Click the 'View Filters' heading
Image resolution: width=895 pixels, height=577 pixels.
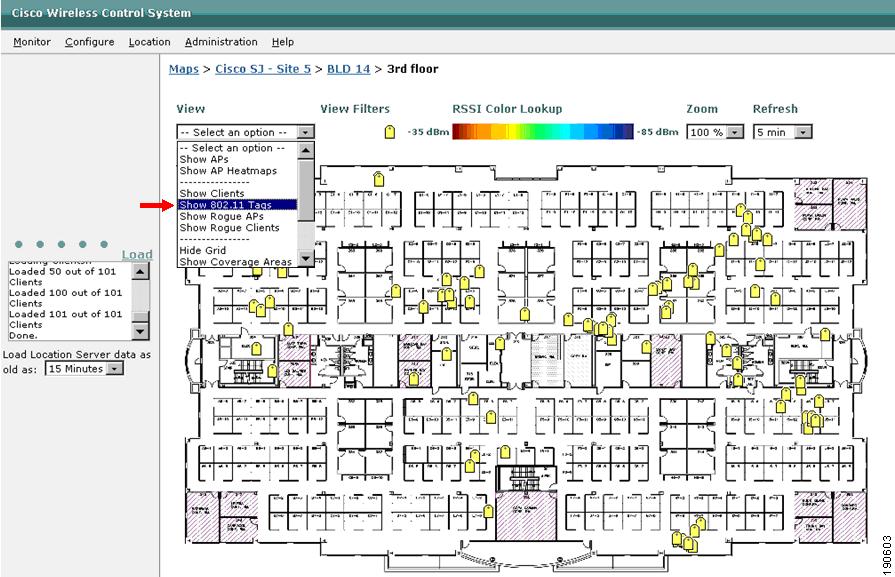coord(355,108)
